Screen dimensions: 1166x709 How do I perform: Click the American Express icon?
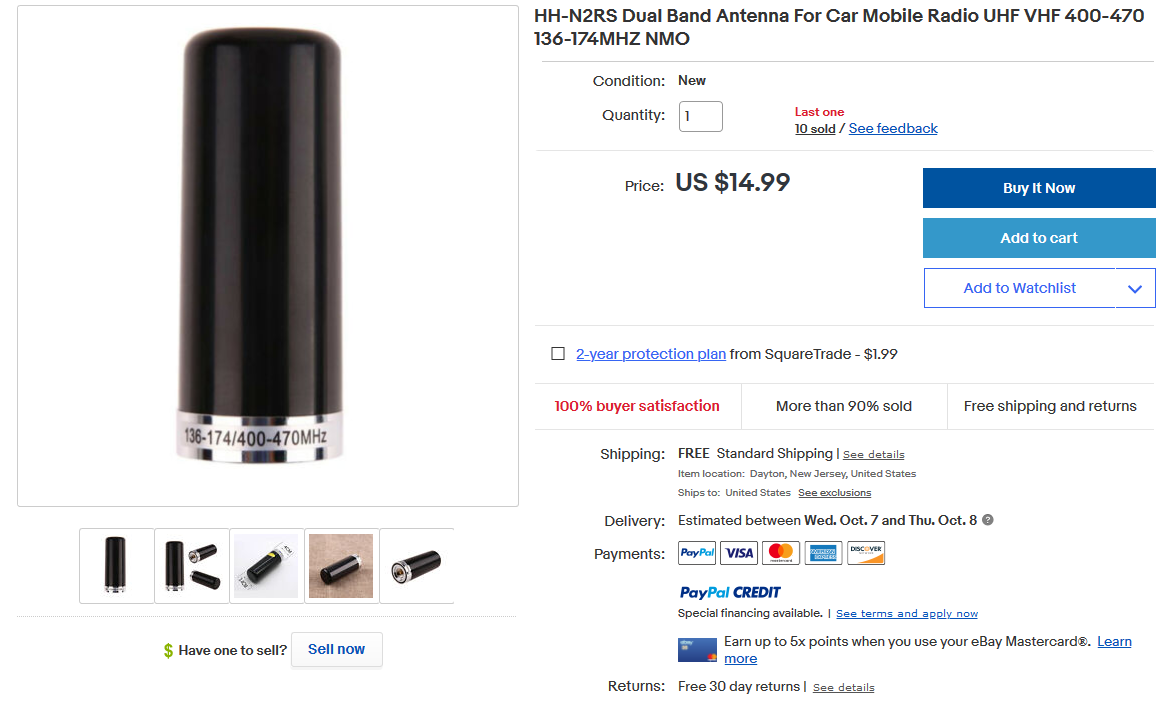click(x=823, y=553)
